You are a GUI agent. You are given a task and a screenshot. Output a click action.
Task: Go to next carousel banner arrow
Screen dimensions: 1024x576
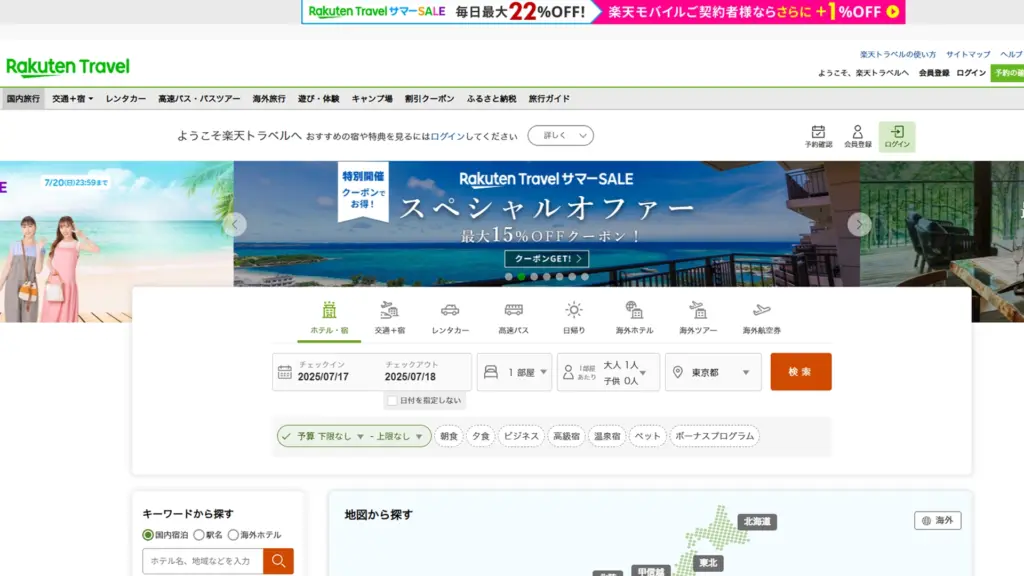click(859, 224)
